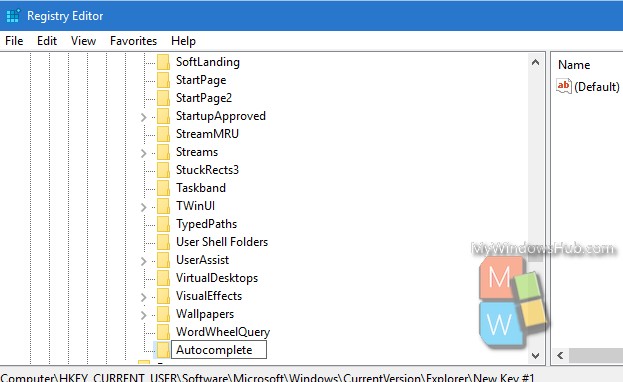Click the tree scroll down arrow

coord(535,355)
